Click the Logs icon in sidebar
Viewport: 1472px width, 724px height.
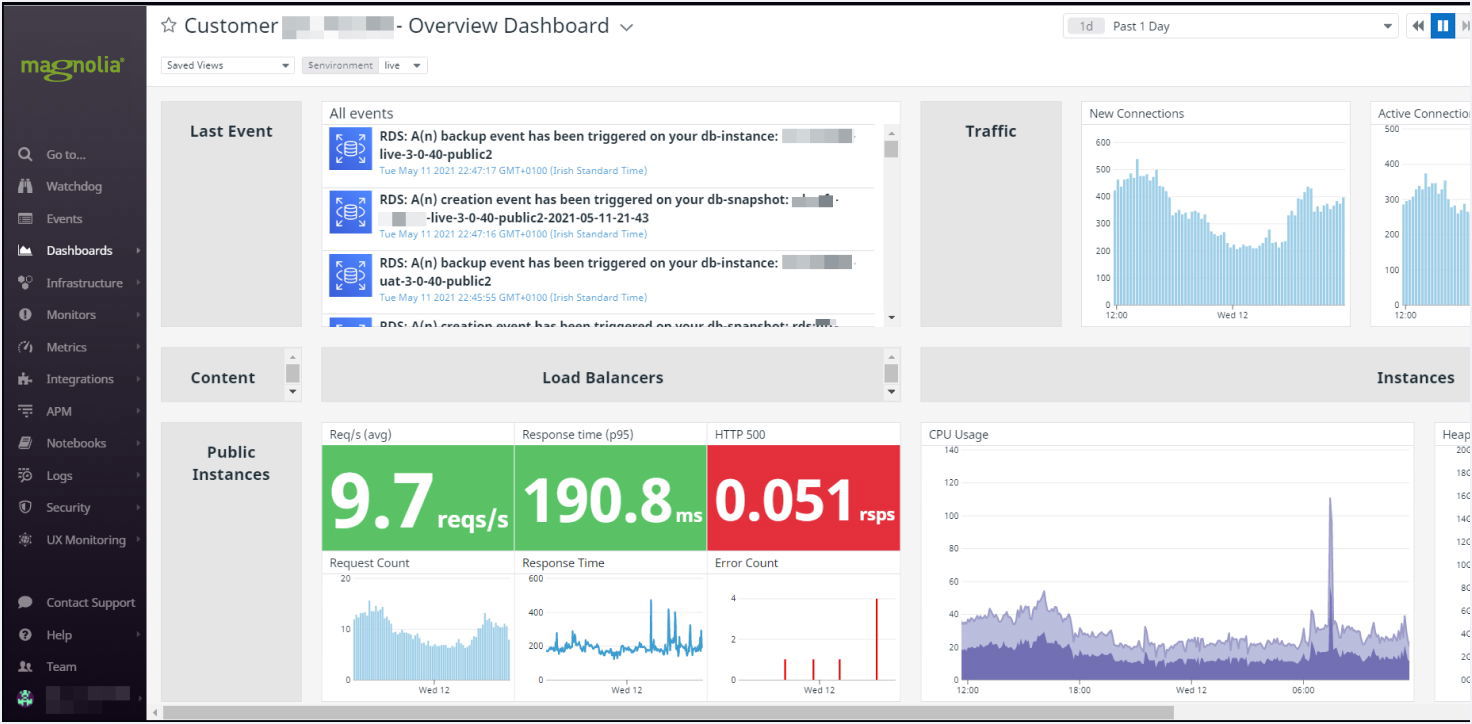coord(26,476)
